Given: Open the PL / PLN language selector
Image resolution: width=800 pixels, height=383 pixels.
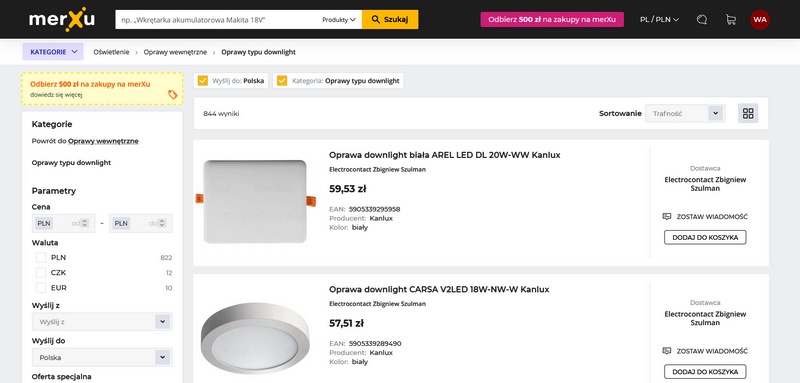Looking at the screenshot, I should (659, 19).
